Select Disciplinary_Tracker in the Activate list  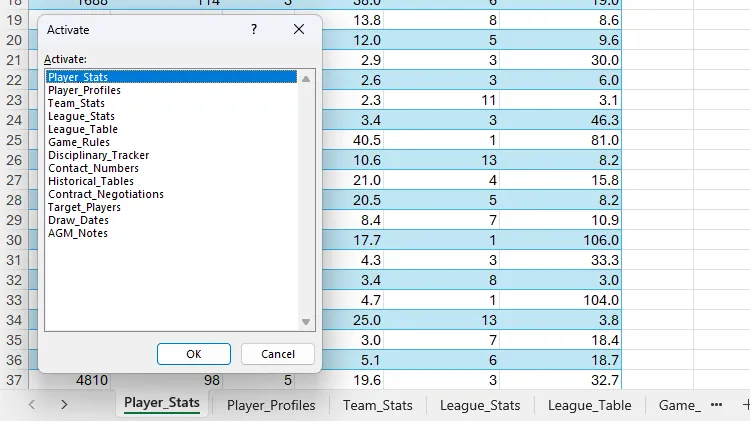click(98, 155)
